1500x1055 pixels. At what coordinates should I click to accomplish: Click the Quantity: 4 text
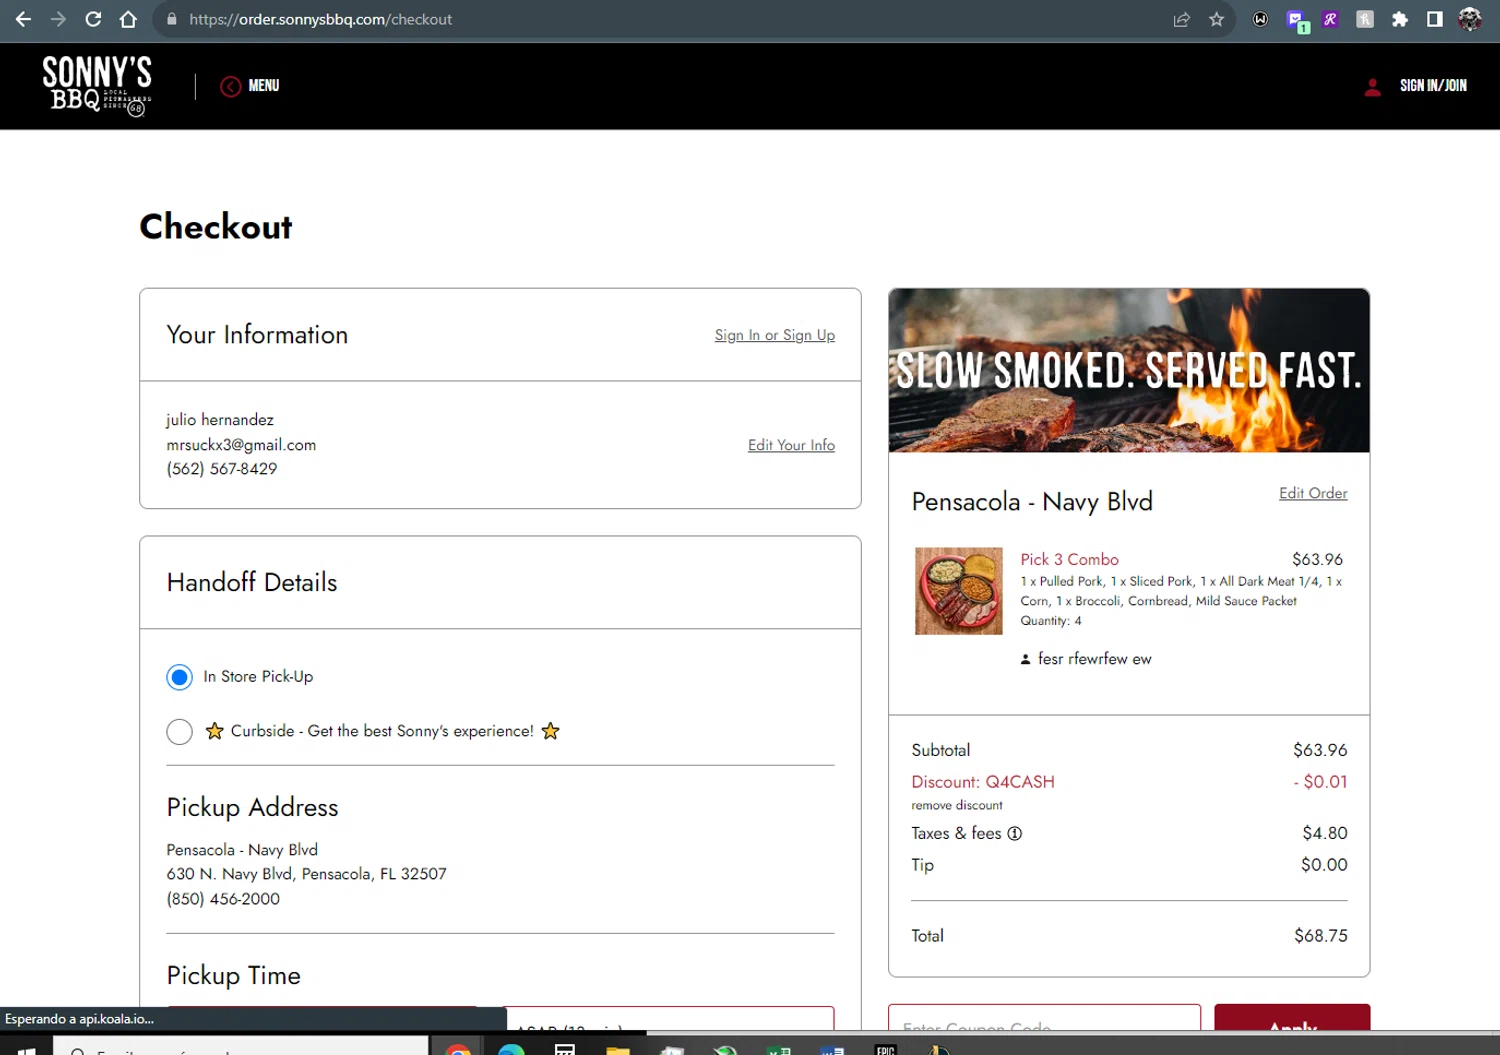[x=1051, y=621]
